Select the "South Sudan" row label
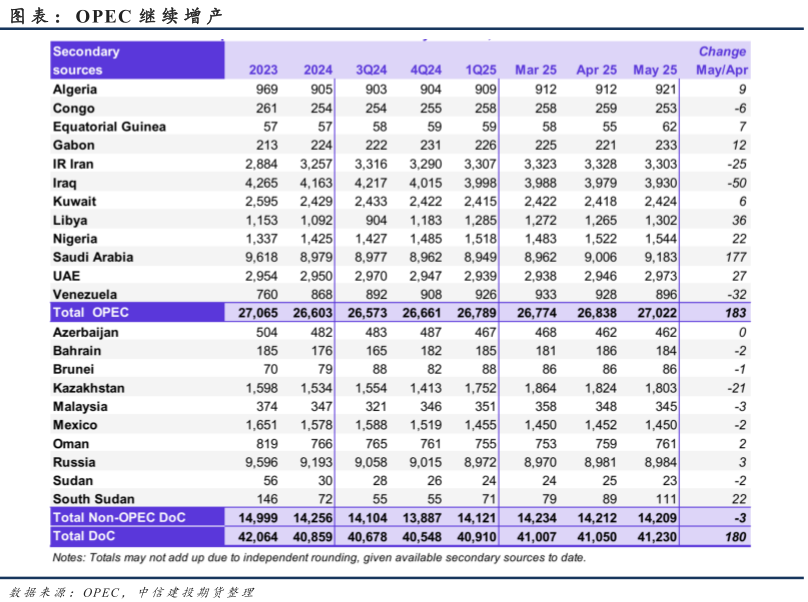 pos(93,499)
